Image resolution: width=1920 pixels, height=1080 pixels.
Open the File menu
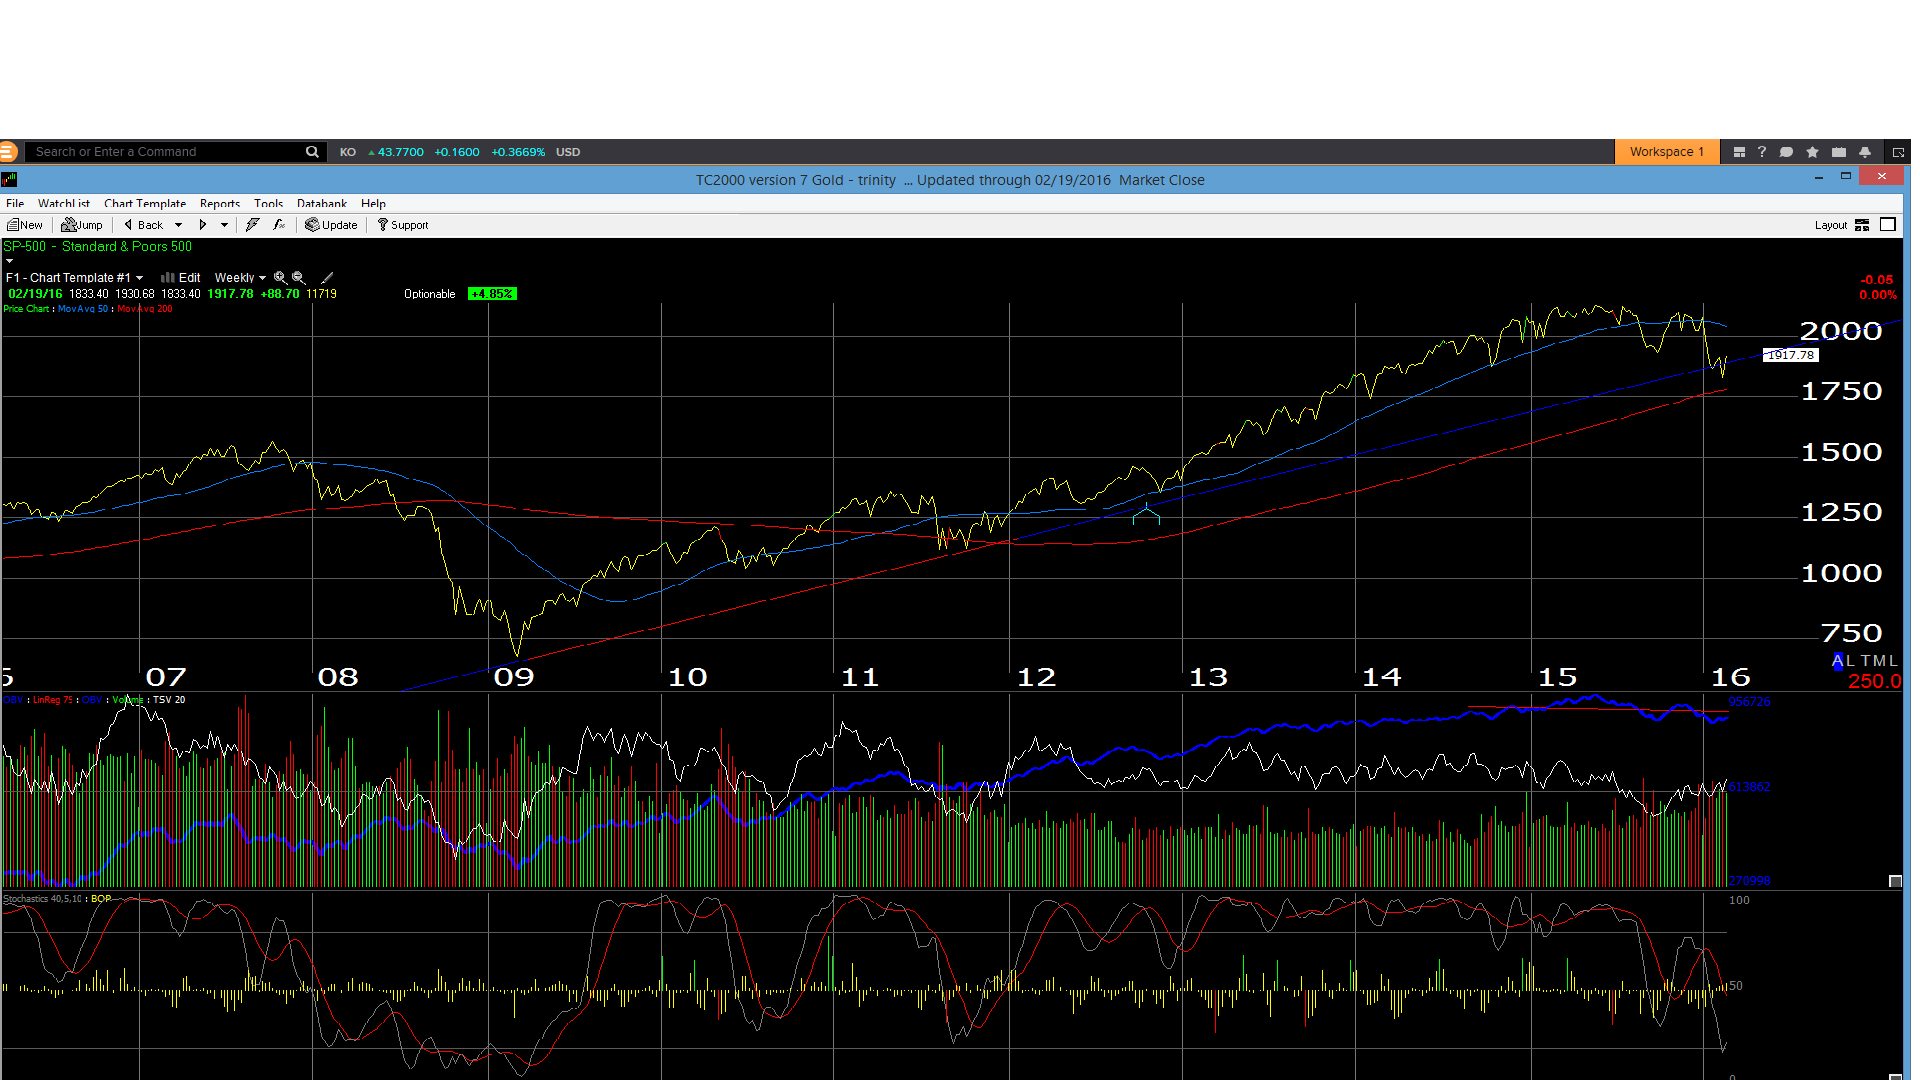[x=15, y=203]
